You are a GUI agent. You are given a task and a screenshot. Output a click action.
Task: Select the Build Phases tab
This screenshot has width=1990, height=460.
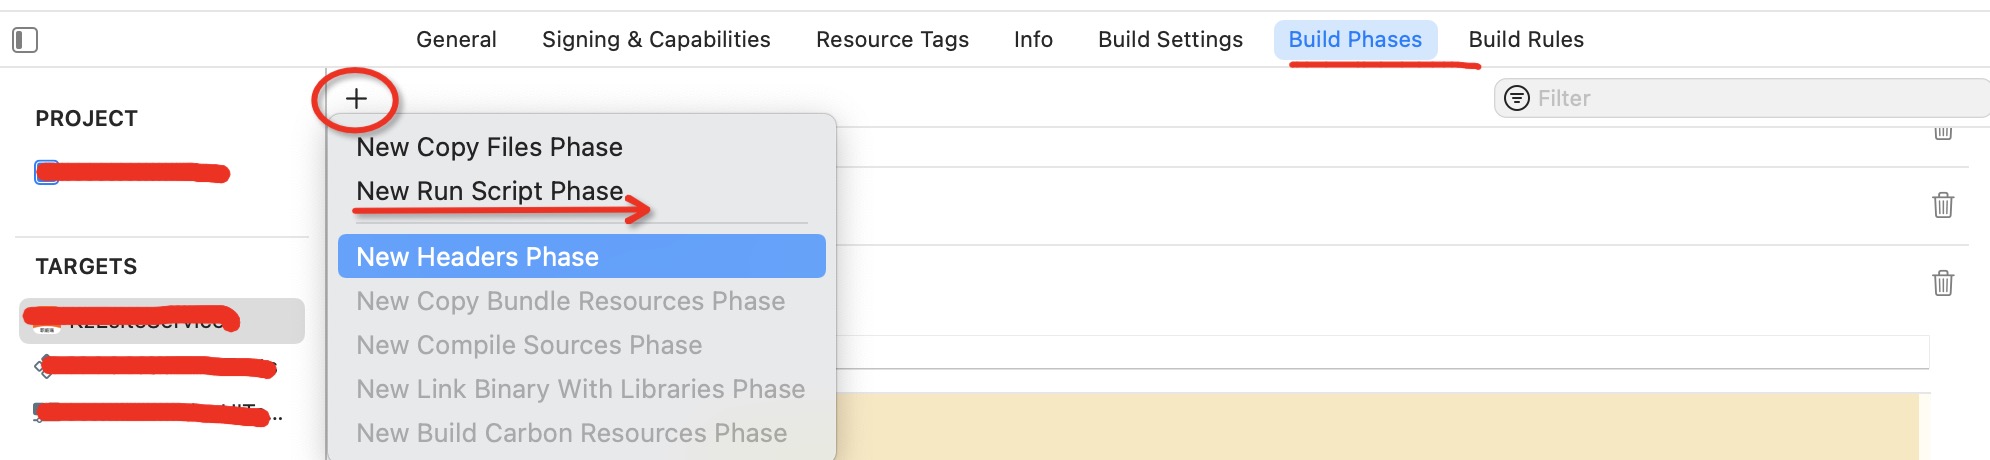click(x=1355, y=40)
